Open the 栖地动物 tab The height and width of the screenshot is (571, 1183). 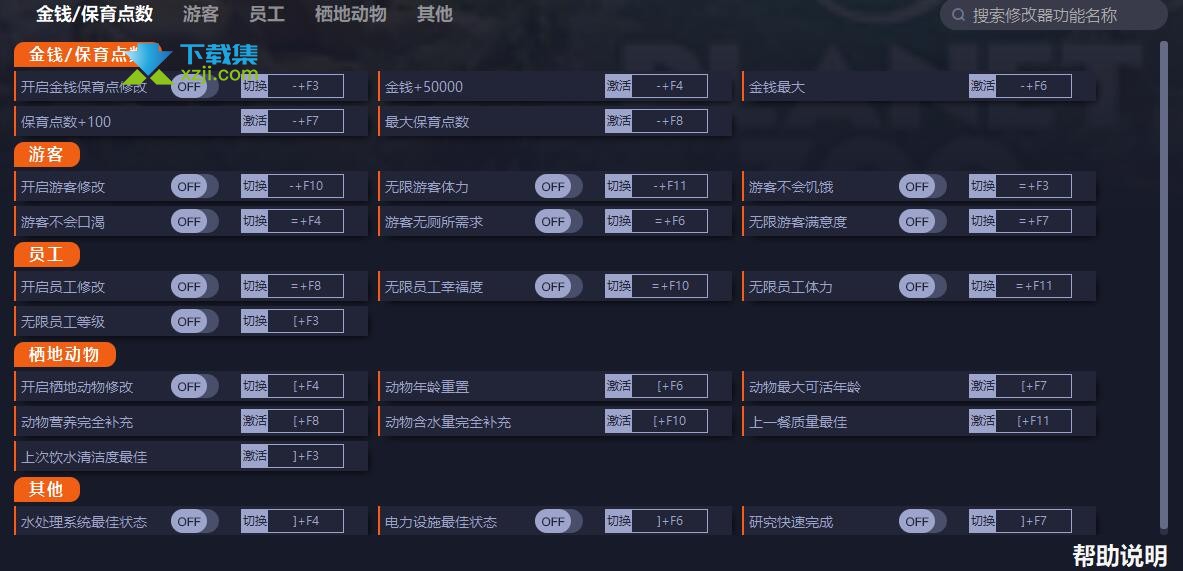[350, 14]
